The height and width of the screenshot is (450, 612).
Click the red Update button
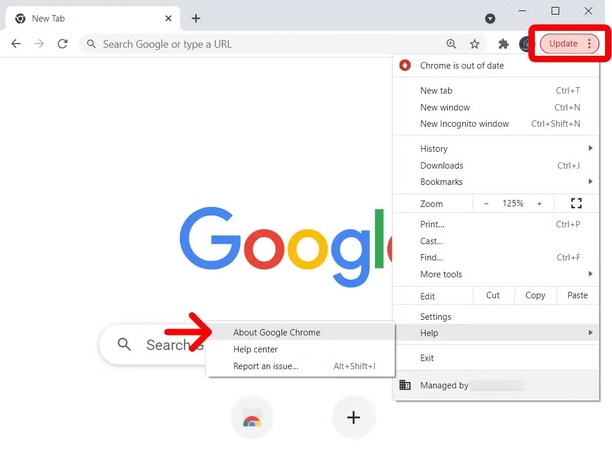pos(564,44)
